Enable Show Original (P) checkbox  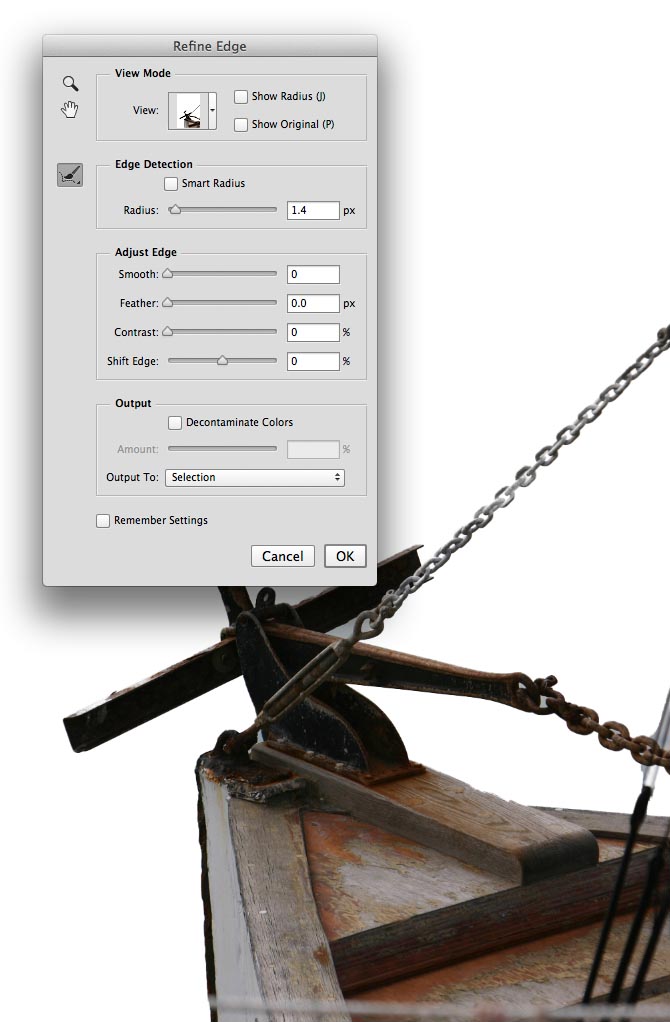tap(240, 124)
